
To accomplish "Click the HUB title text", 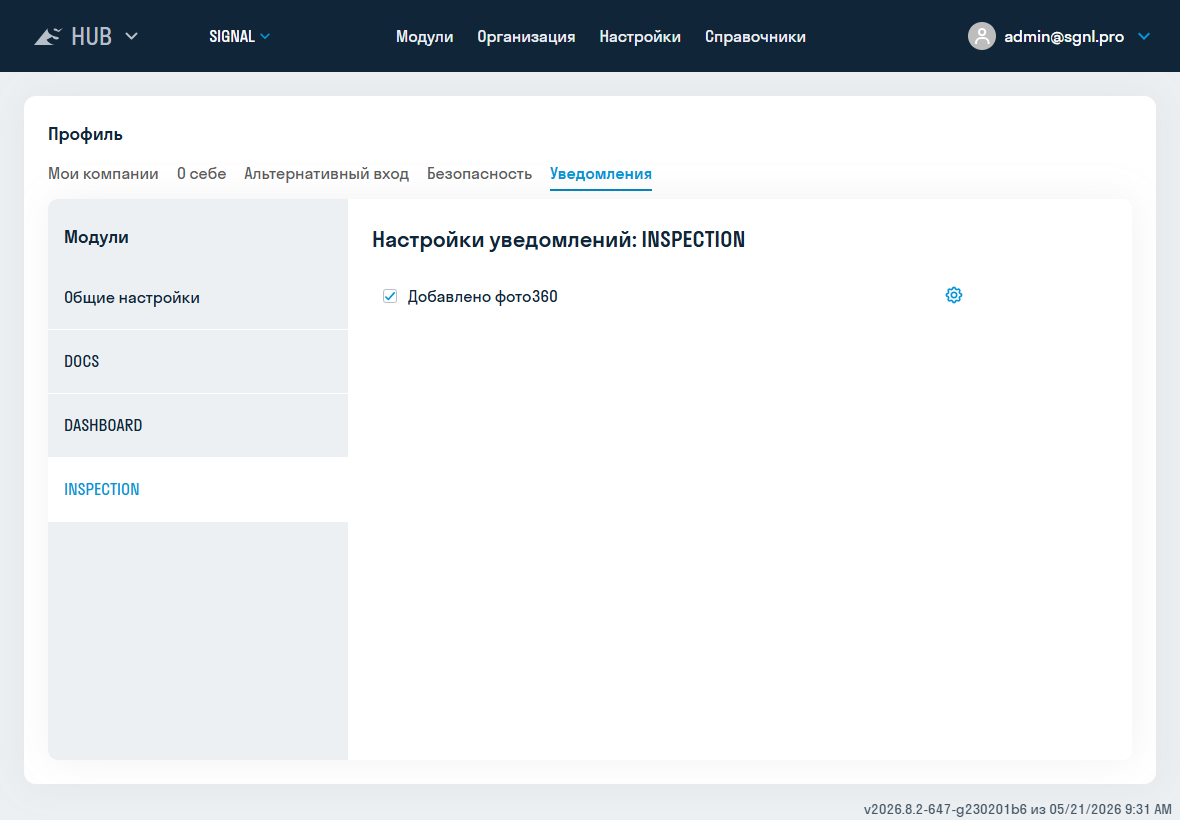I will (91, 36).
